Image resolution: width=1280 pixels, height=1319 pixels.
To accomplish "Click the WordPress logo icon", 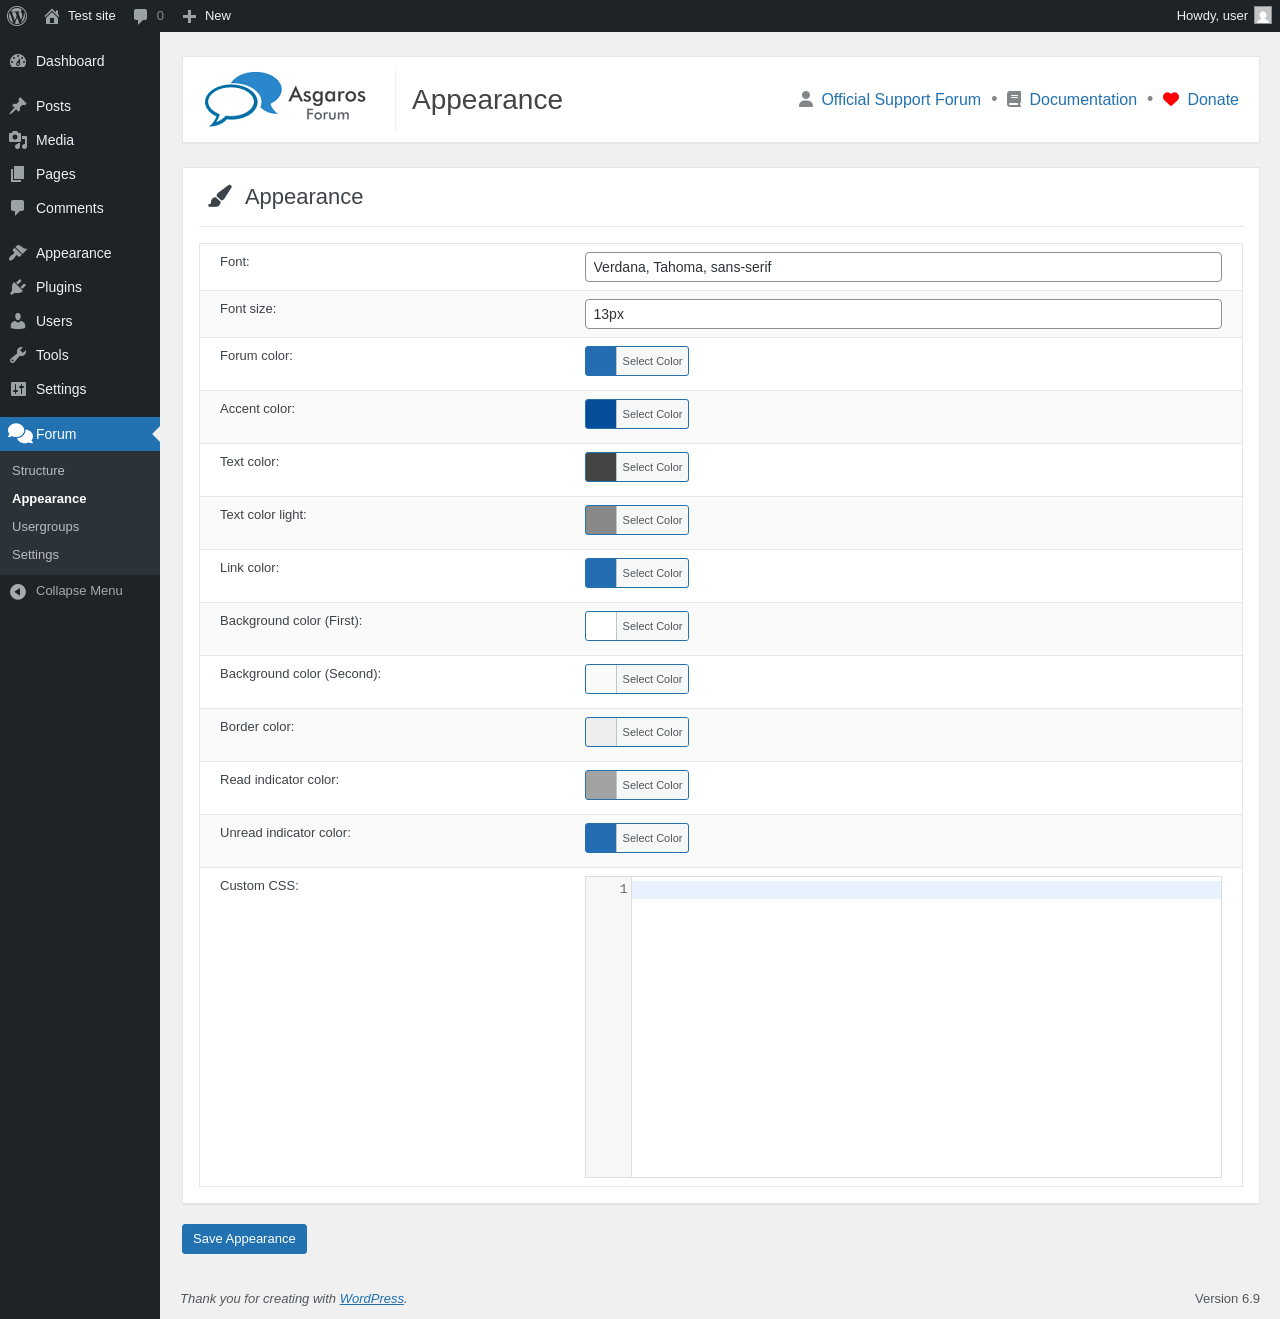I will 17,16.
